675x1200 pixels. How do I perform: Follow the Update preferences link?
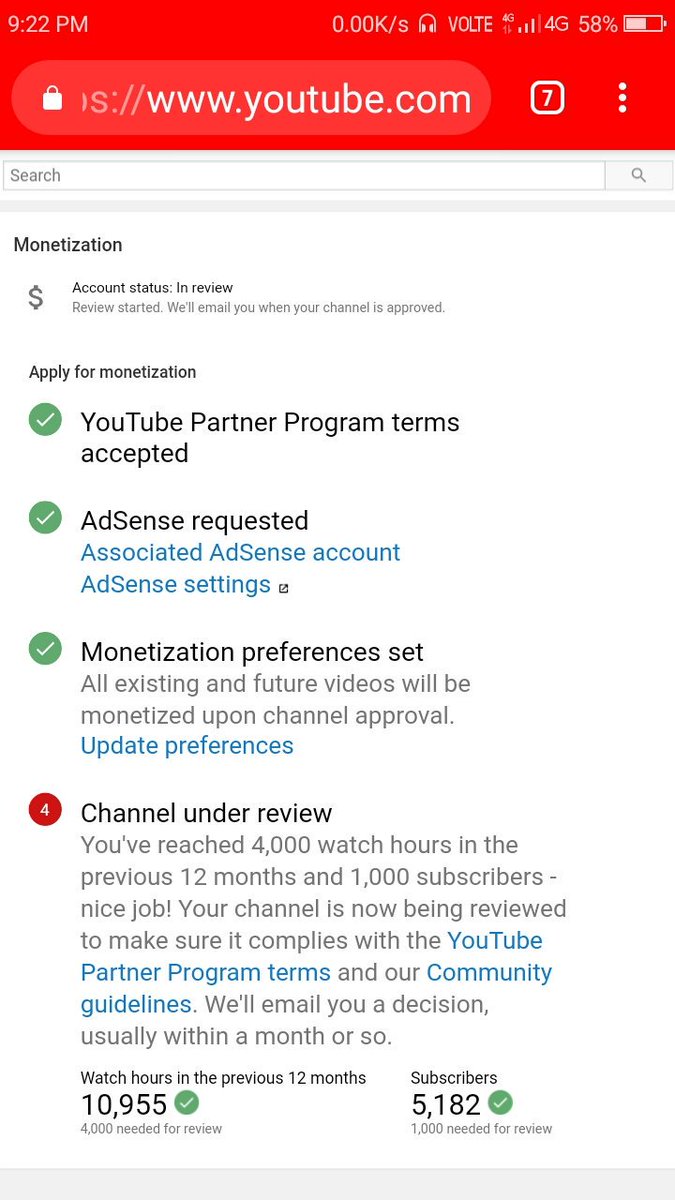(187, 746)
